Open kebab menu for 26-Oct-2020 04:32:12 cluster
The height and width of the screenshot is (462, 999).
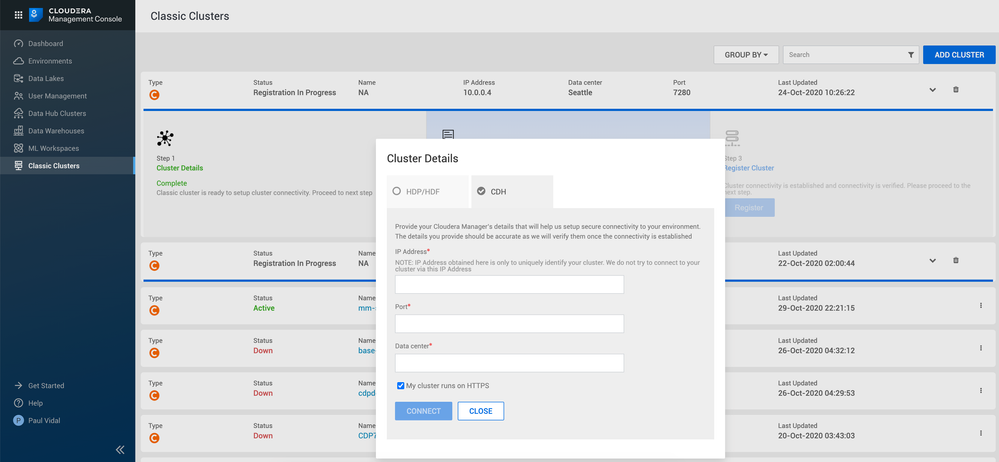[x=980, y=349]
